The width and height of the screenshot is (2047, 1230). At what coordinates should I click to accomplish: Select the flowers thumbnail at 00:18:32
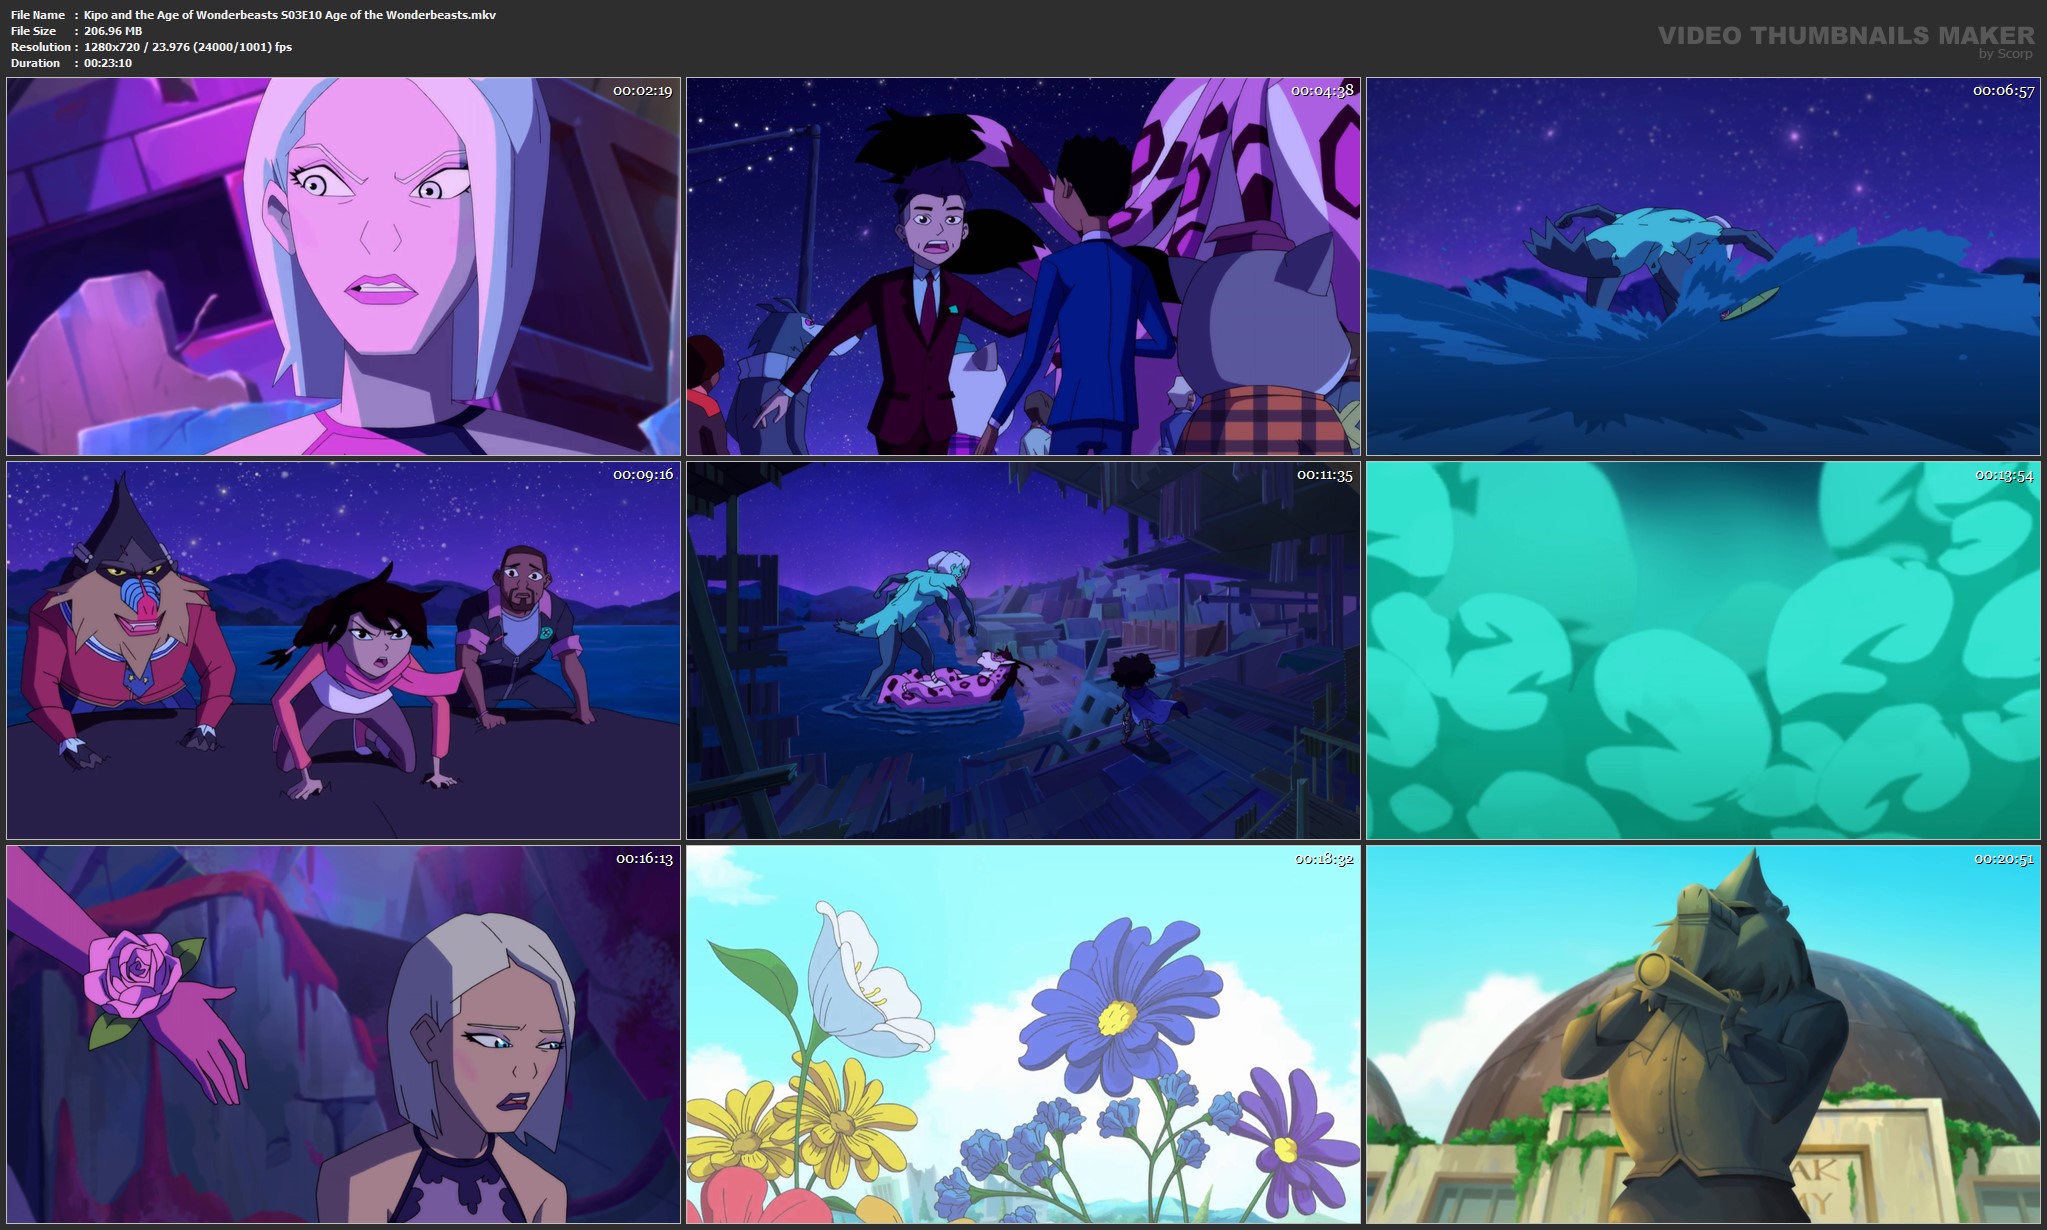1023,1035
